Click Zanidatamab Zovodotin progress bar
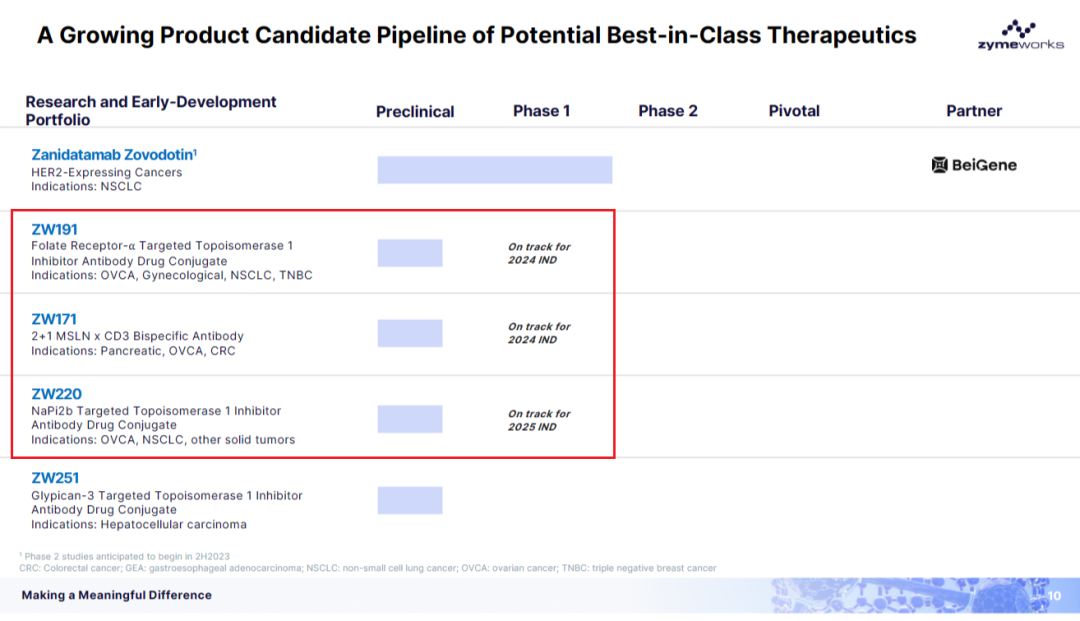 coord(494,170)
